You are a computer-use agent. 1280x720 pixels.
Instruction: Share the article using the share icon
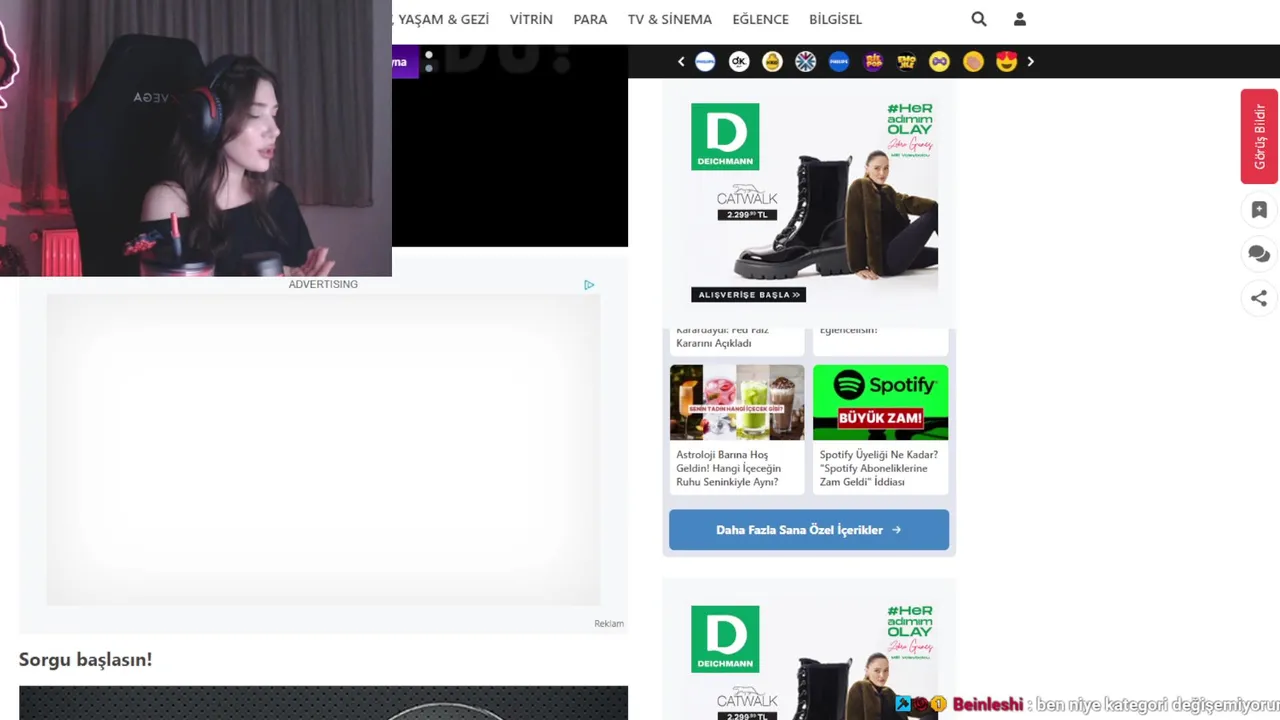click(x=1259, y=298)
